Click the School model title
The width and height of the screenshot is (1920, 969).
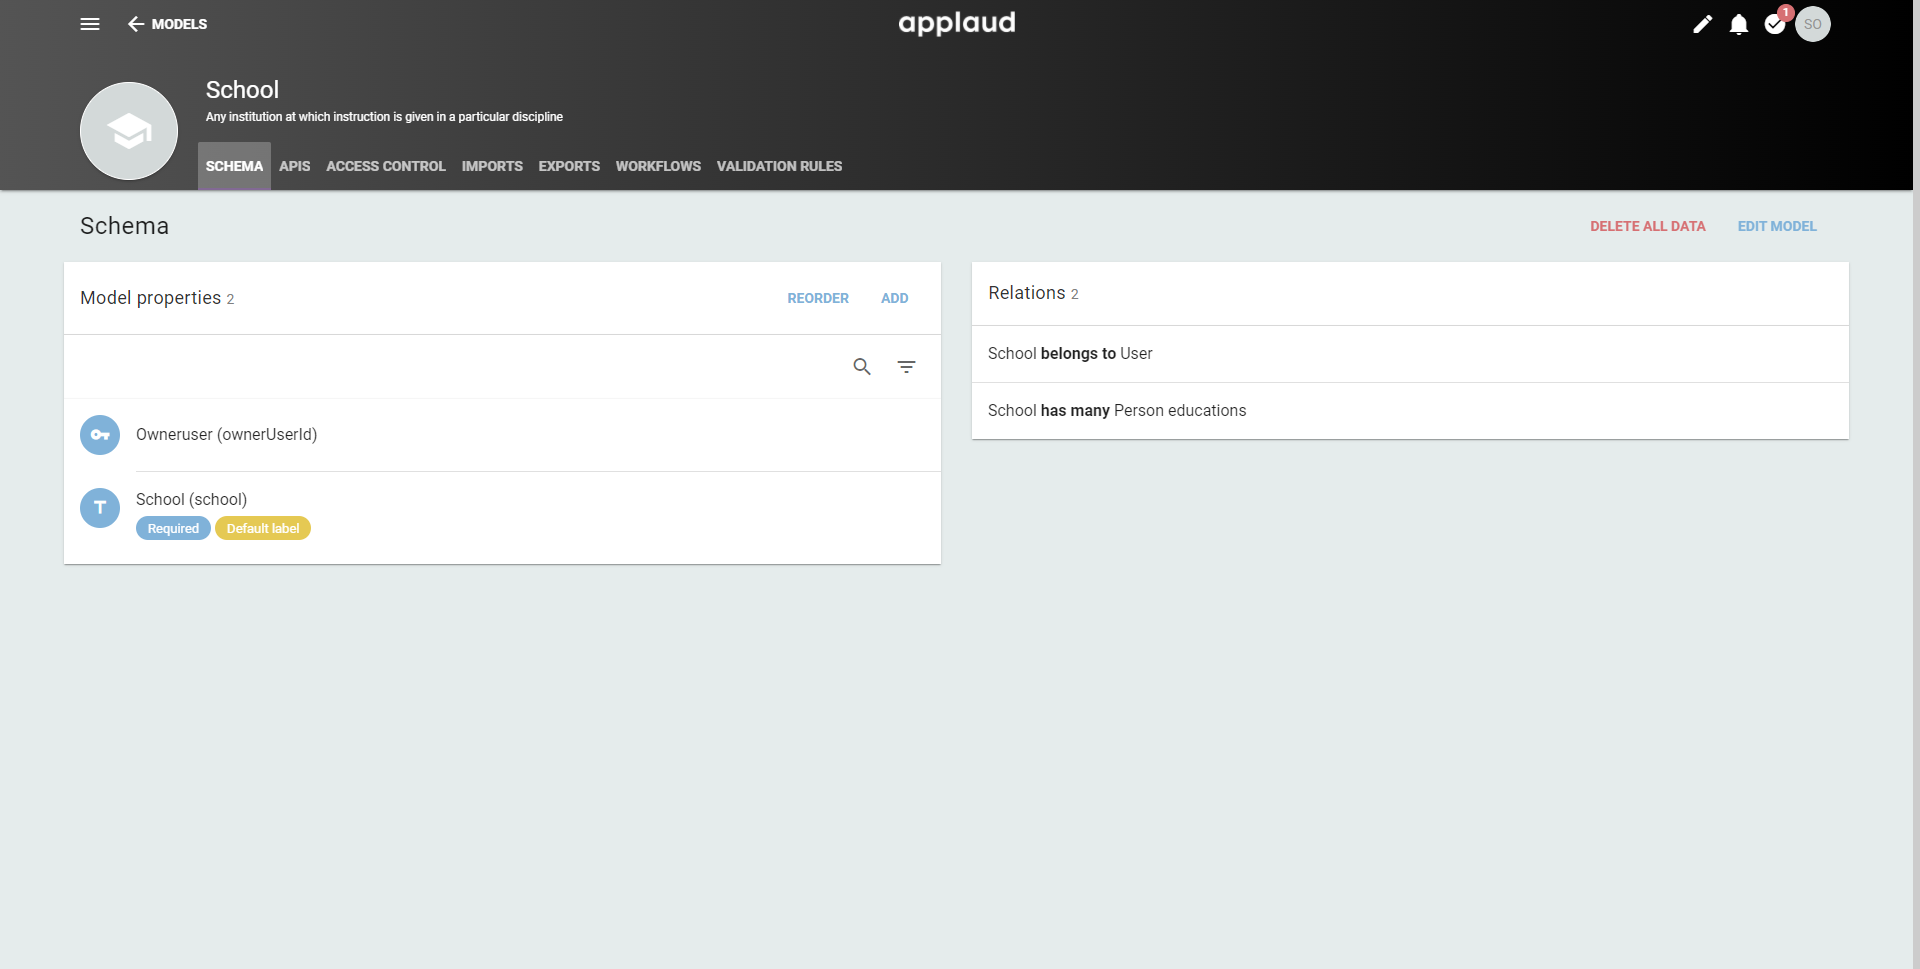pyautogui.click(x=242, y=90)
